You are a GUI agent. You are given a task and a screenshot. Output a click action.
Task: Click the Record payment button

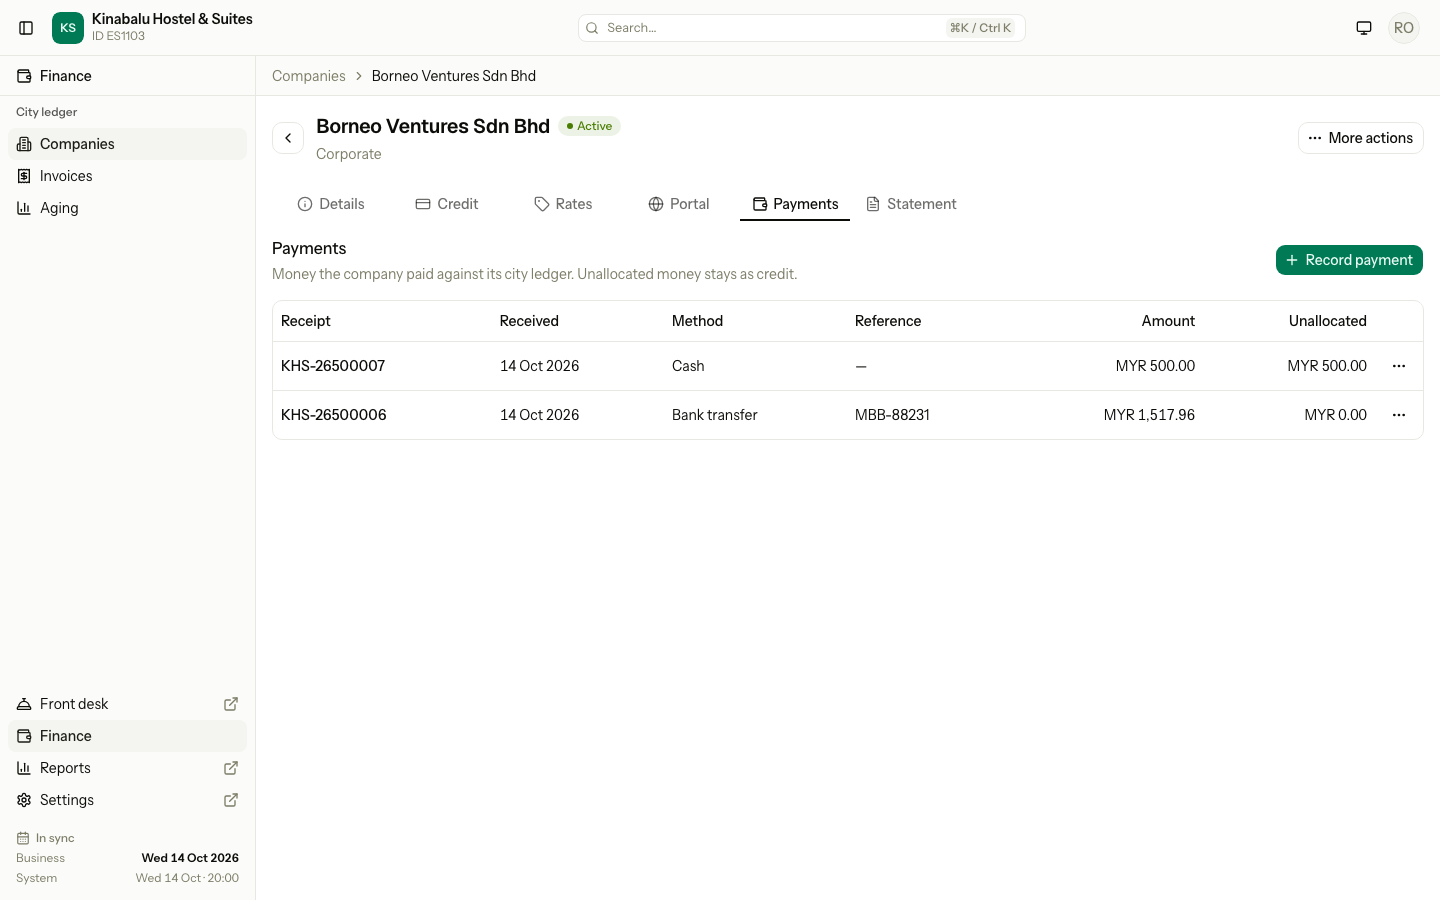tap(1349, 260)
